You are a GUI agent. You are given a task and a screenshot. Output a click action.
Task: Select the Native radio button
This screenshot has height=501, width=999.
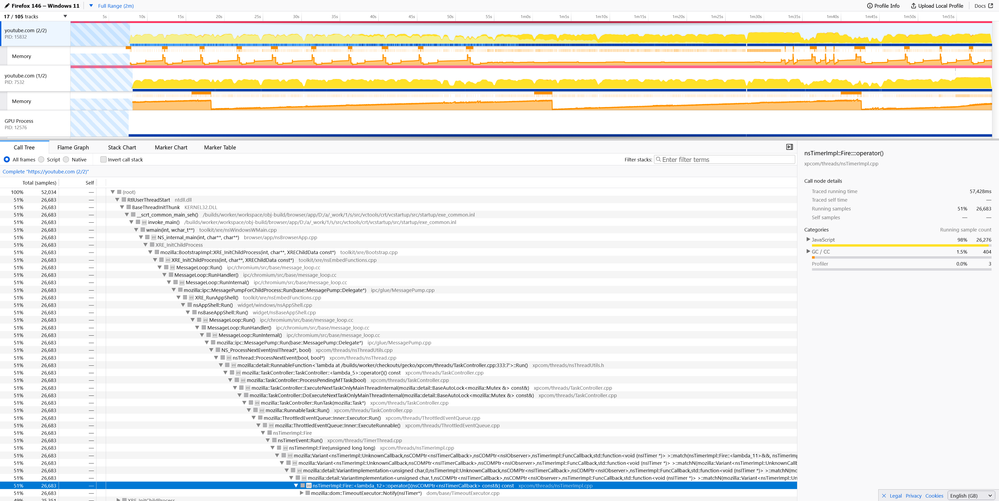68,159
